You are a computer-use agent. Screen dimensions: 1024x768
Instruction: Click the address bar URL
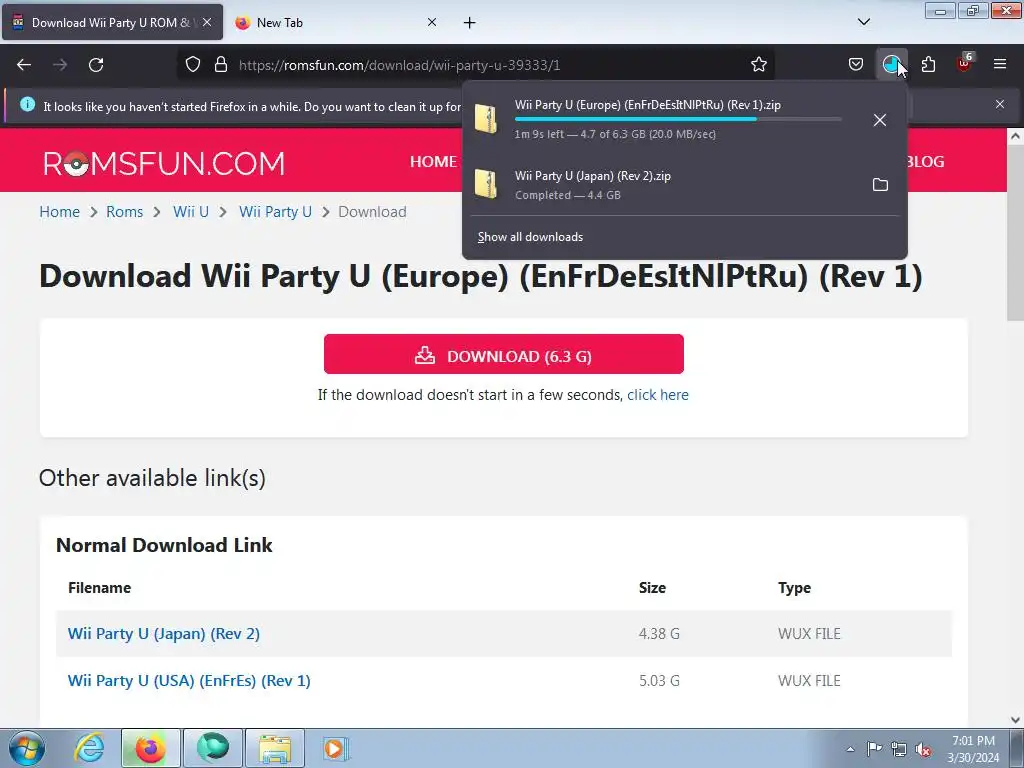[x=400, y=65]
